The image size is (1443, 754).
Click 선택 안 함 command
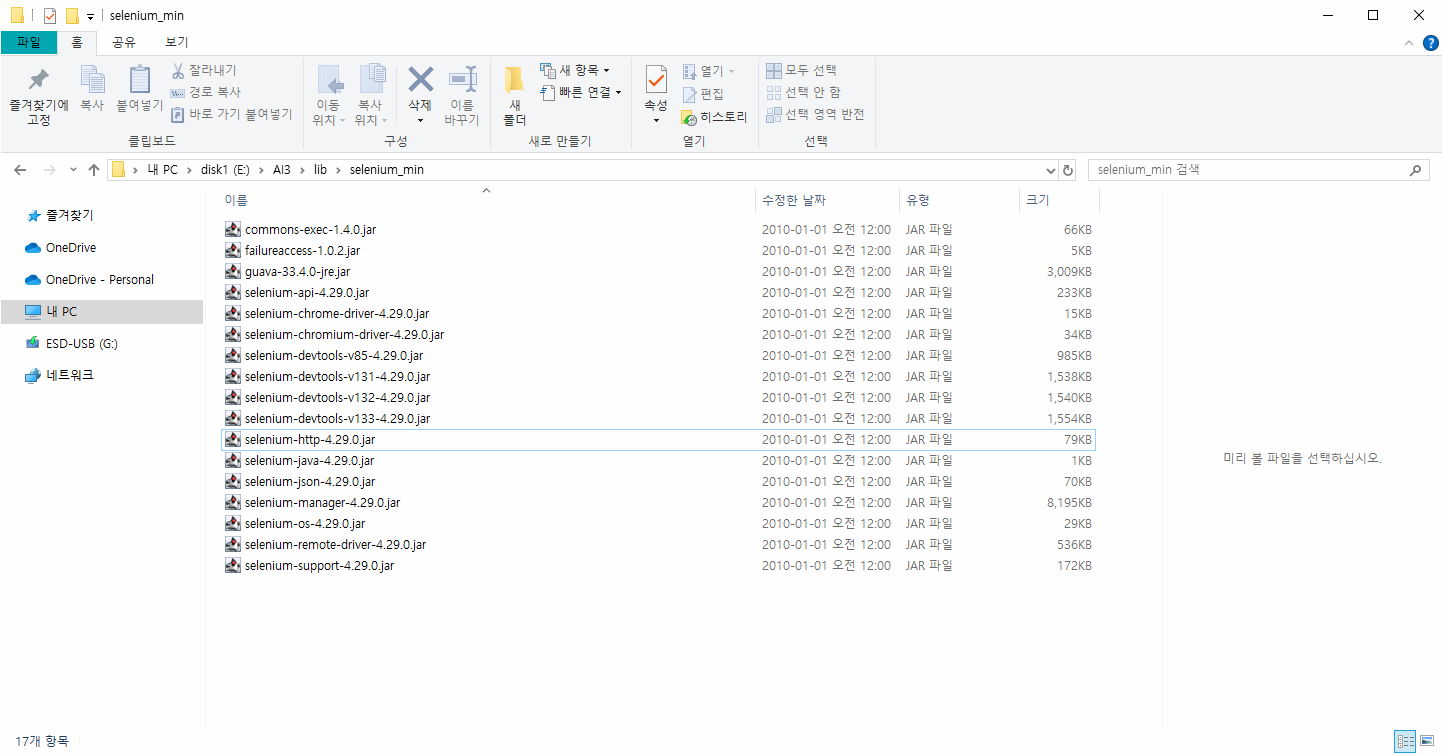click(x=803, y=92)
